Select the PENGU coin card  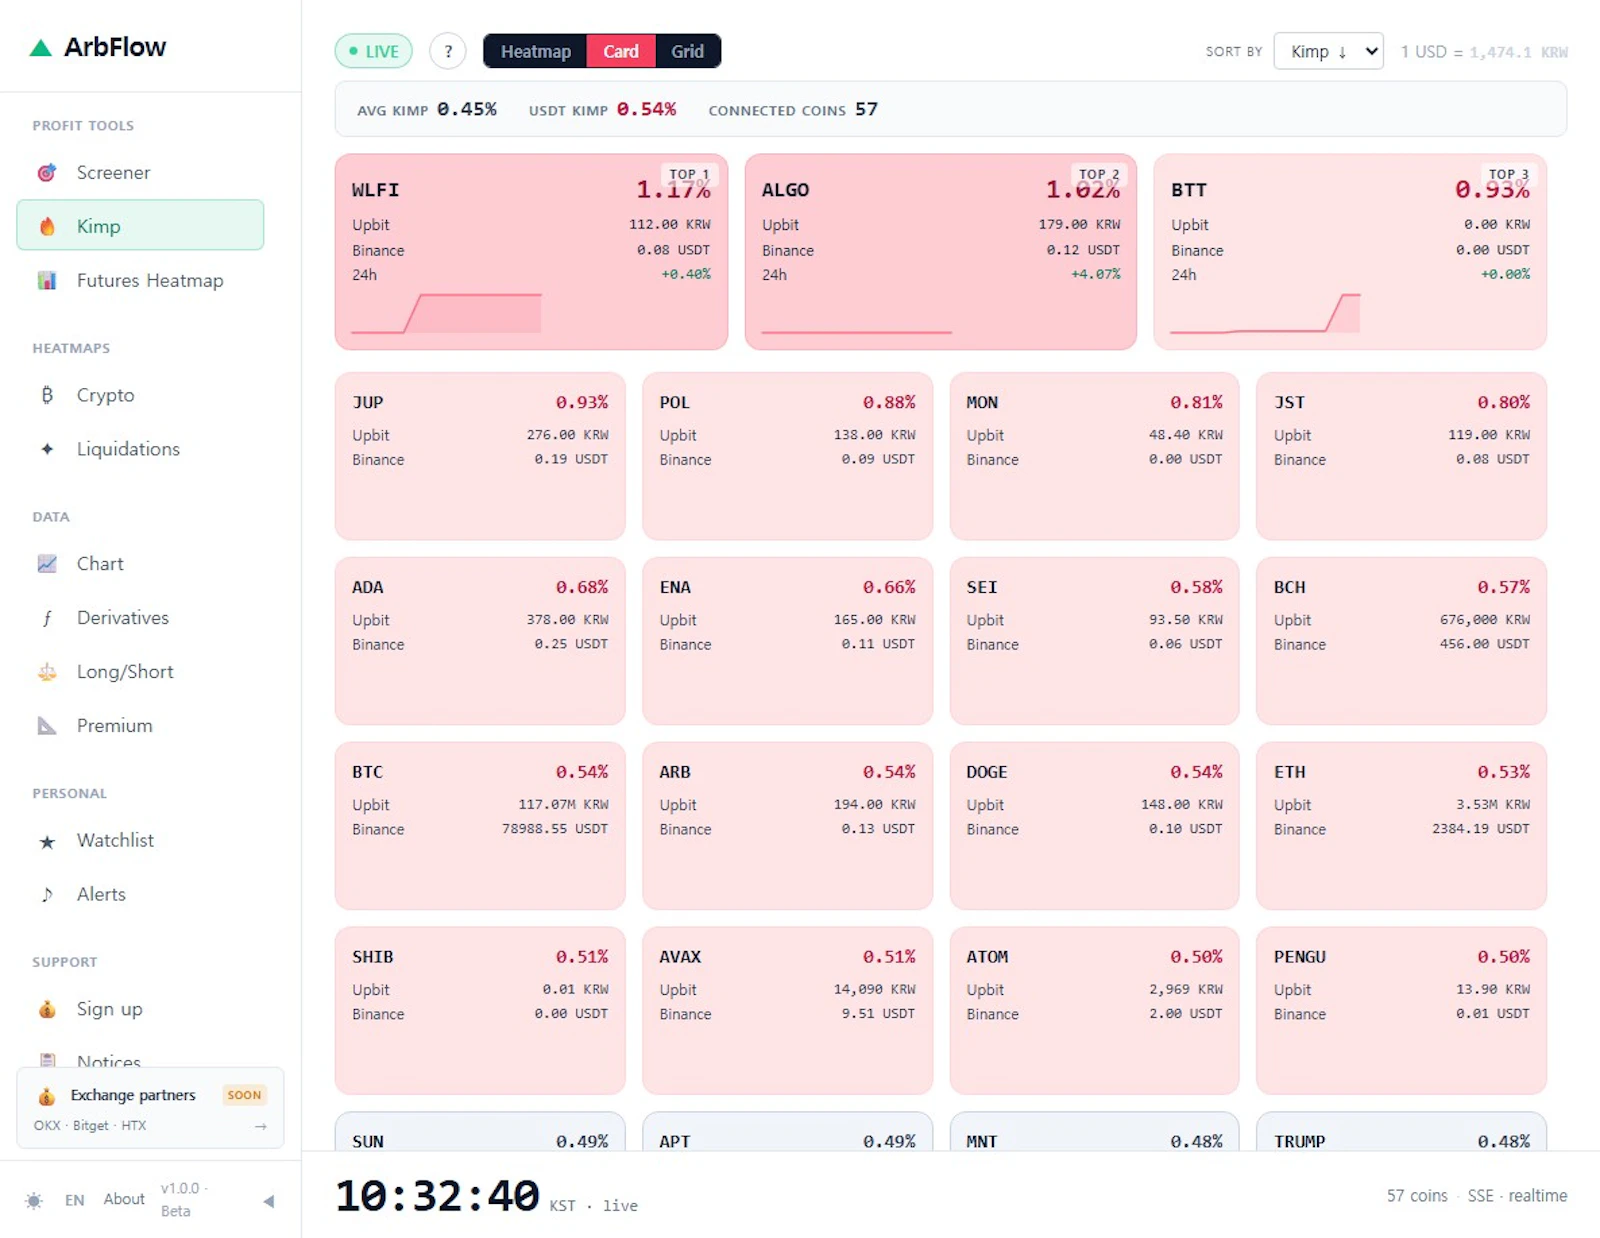coord(1401,1011)
